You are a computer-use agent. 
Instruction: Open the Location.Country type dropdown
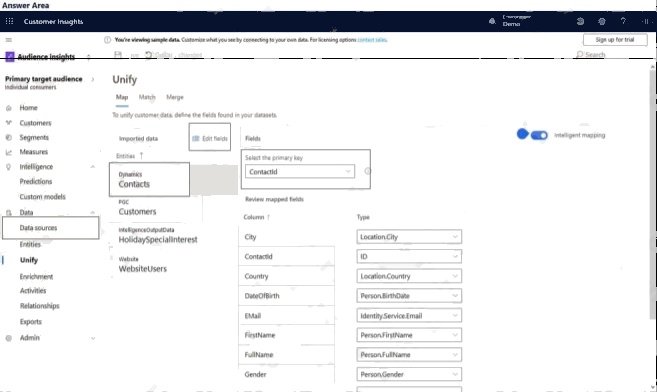pyautogui.click(x=409, y=276)
